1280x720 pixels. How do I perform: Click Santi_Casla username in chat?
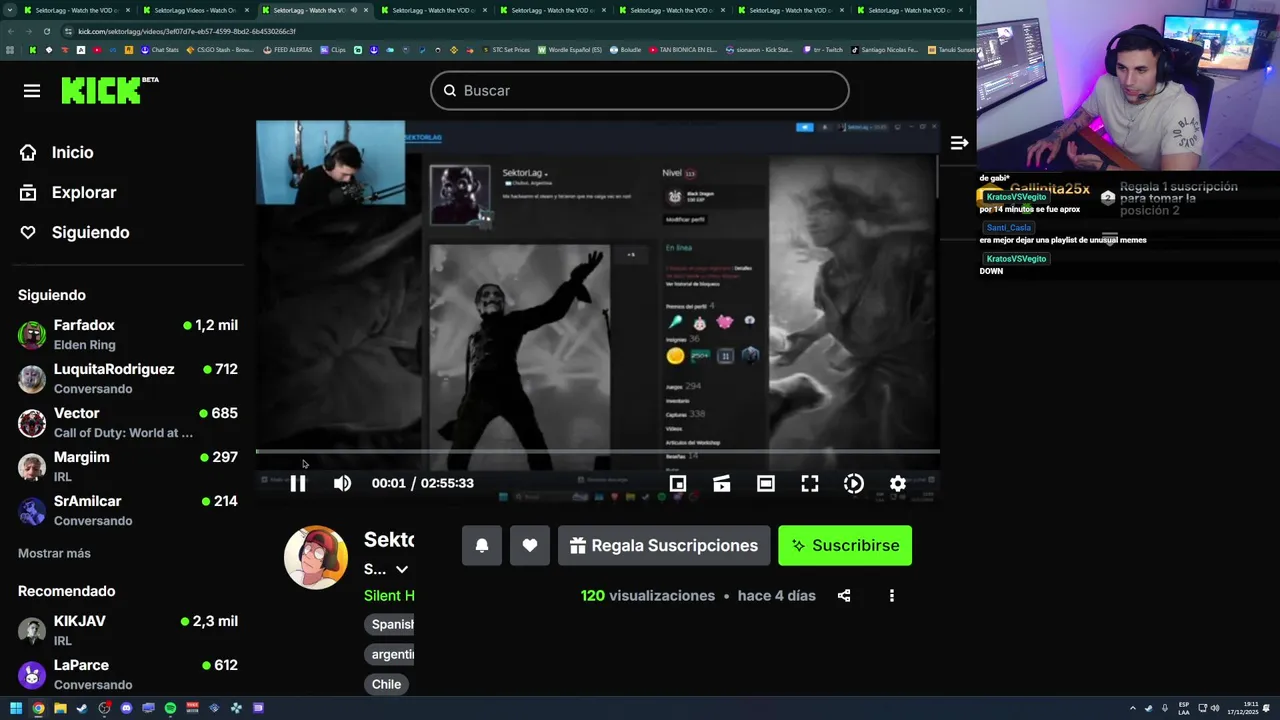click(1008, 228)
